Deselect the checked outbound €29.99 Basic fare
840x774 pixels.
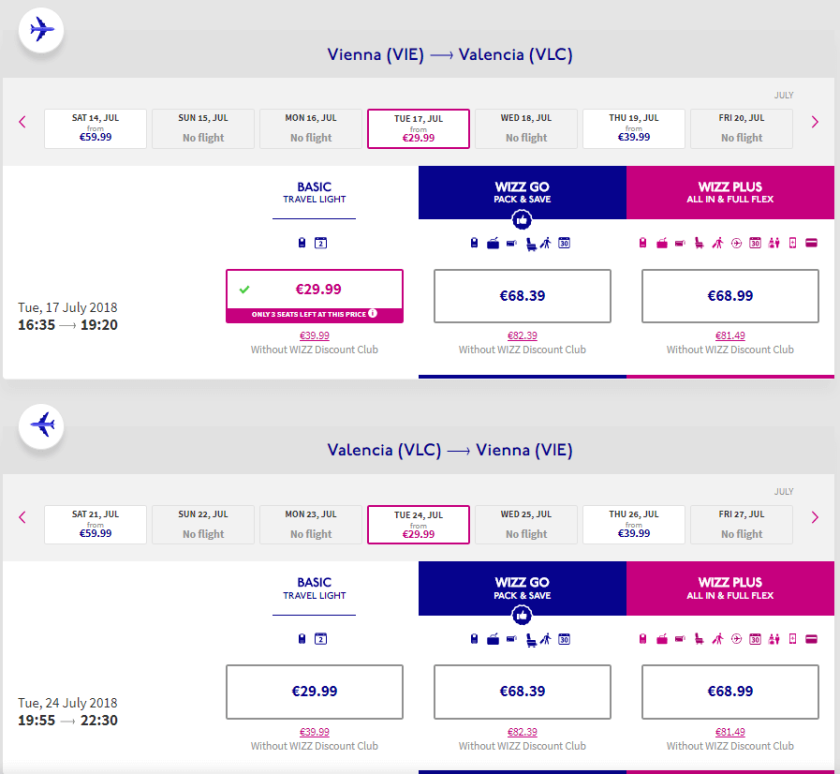pos(315,290)
